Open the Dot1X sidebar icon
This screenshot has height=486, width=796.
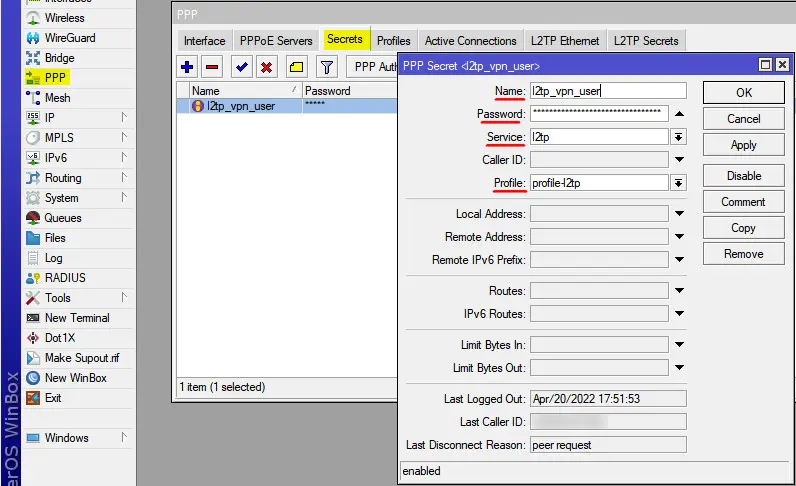point(33,338)
